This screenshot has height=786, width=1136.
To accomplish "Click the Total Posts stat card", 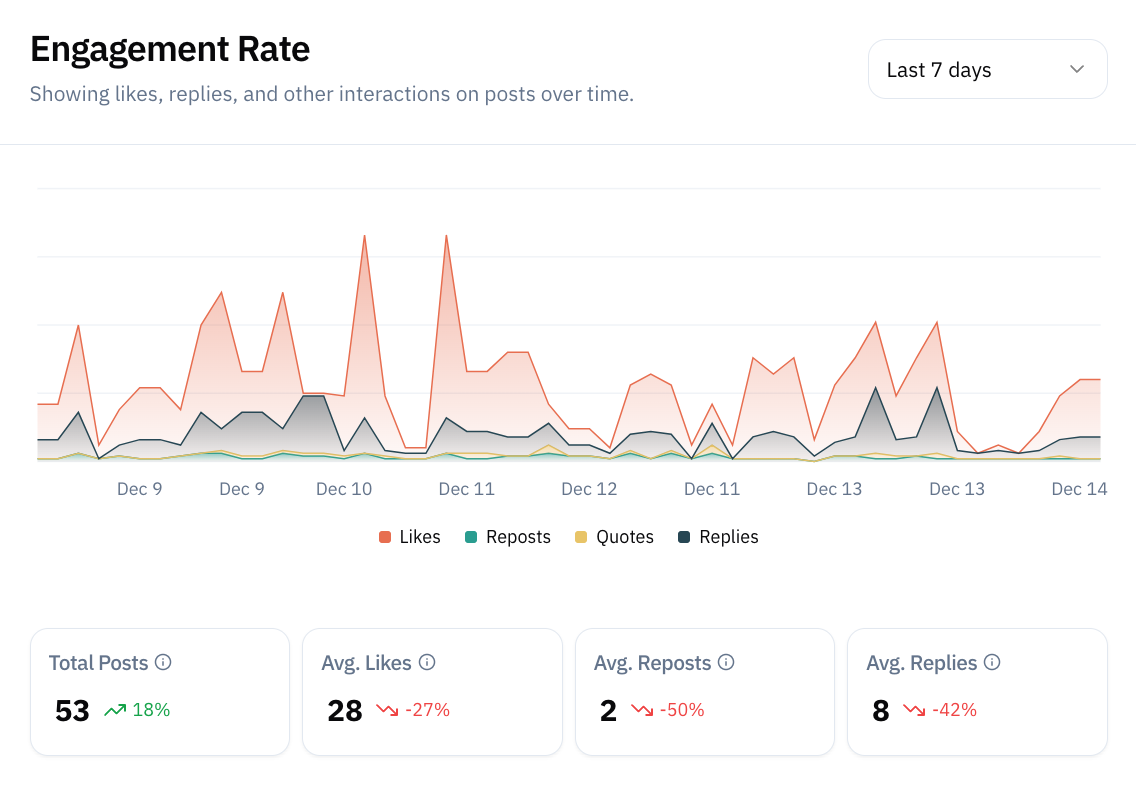I will pos(159,691).
